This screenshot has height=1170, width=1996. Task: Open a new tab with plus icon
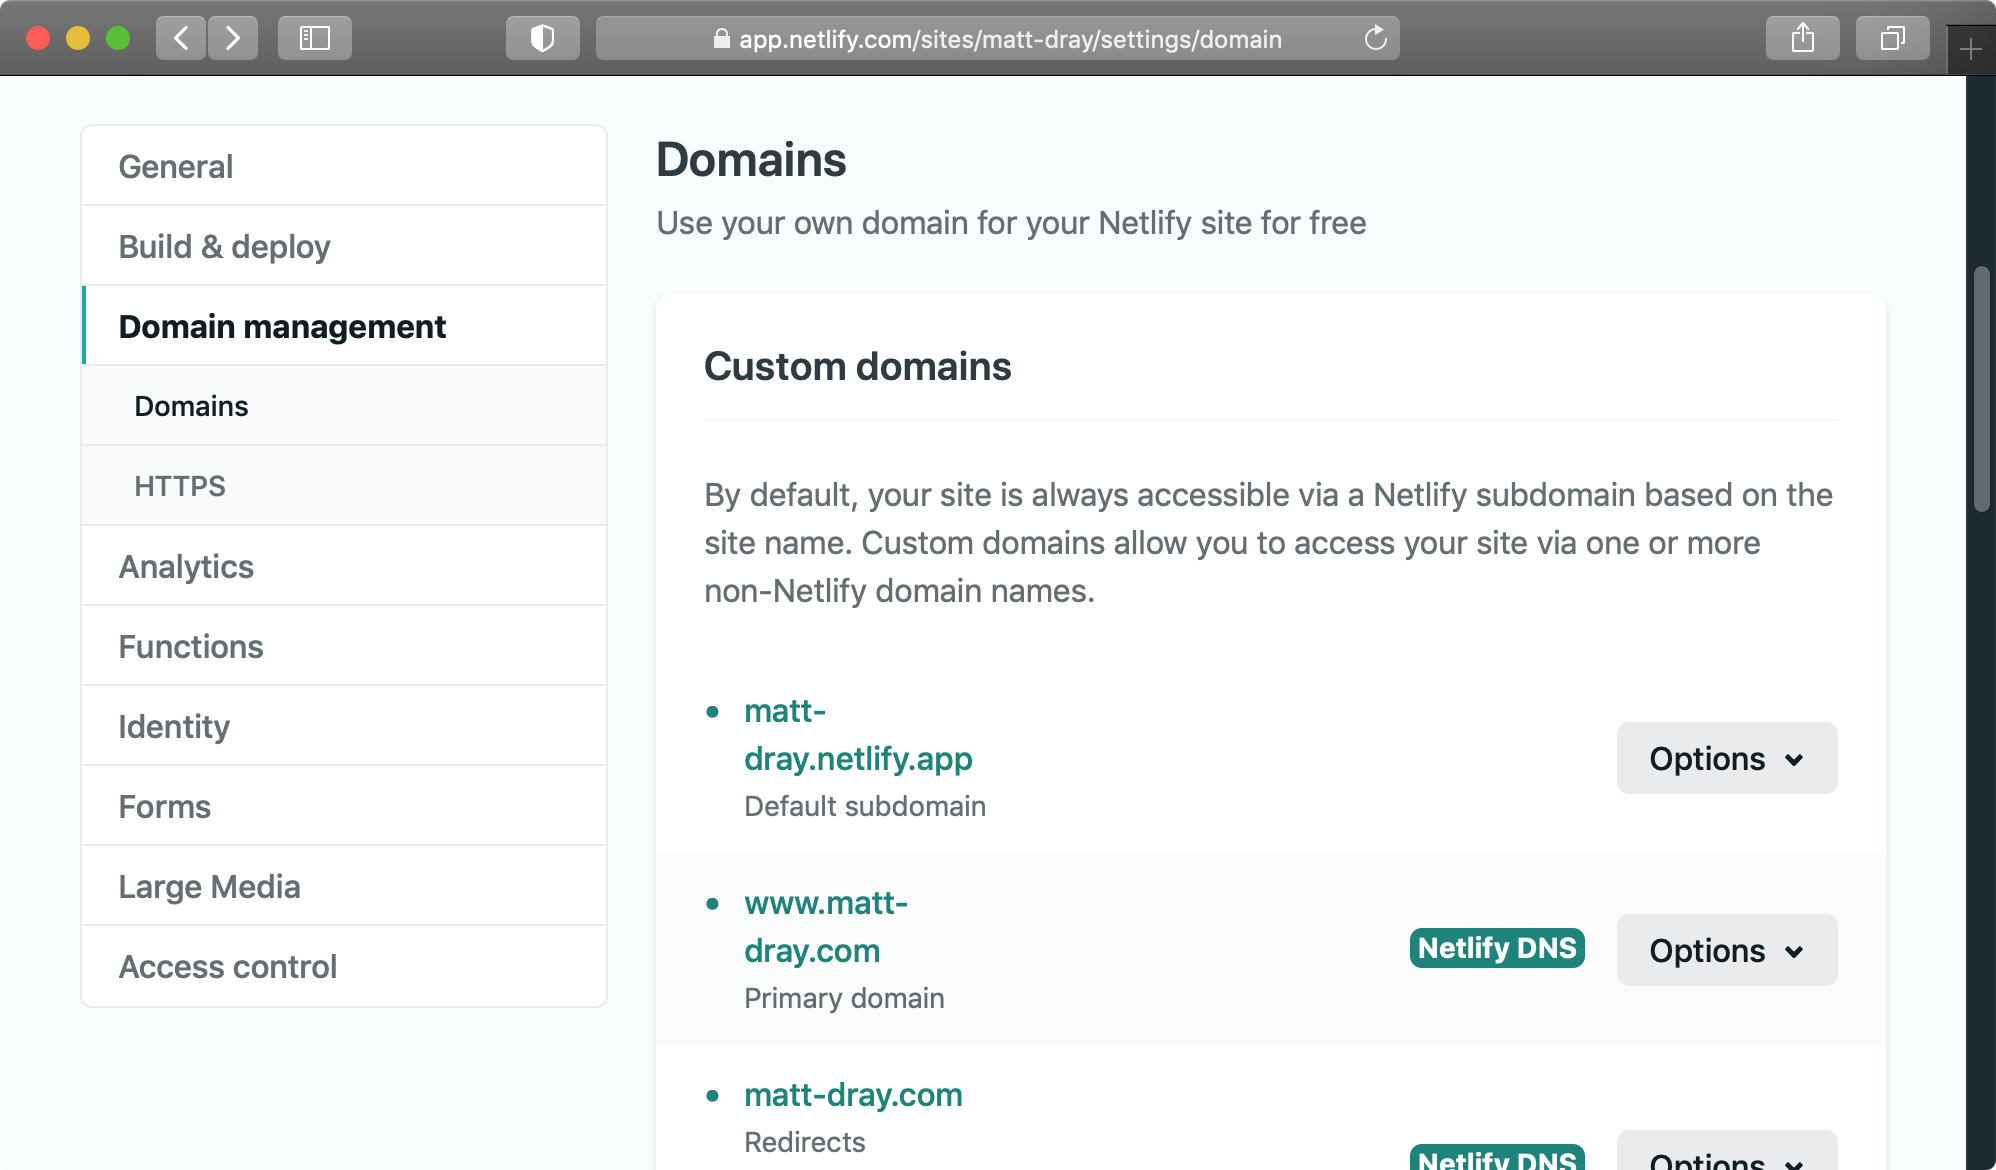click(1971, 49)
